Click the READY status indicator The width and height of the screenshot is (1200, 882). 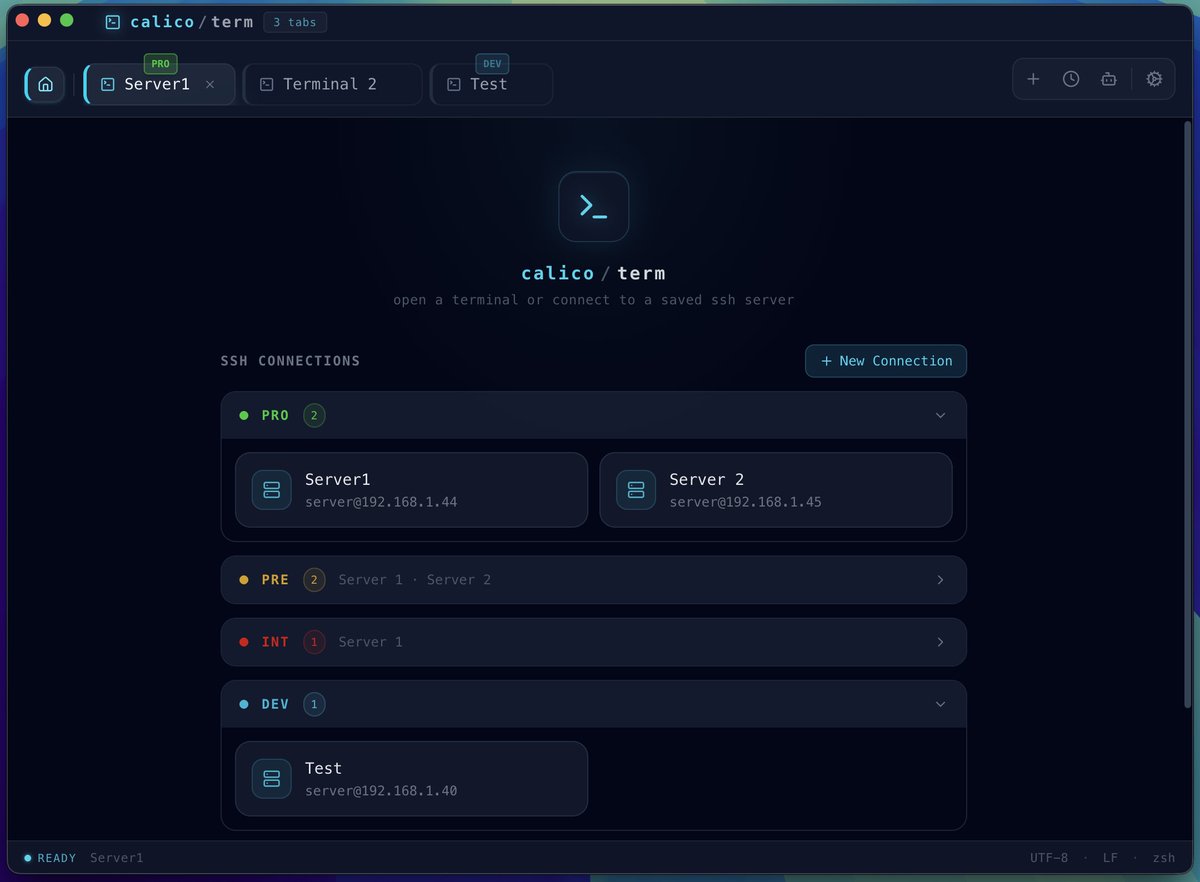coord(50,858)
